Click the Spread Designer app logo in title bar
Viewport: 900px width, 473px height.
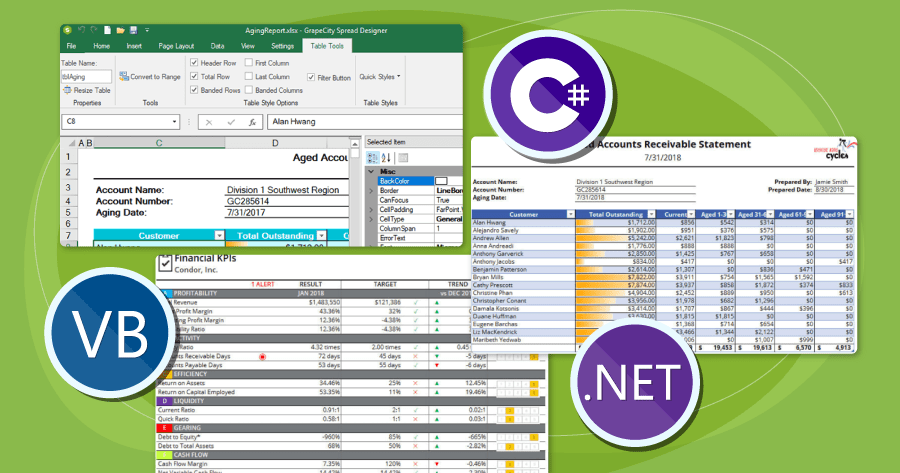67,30
